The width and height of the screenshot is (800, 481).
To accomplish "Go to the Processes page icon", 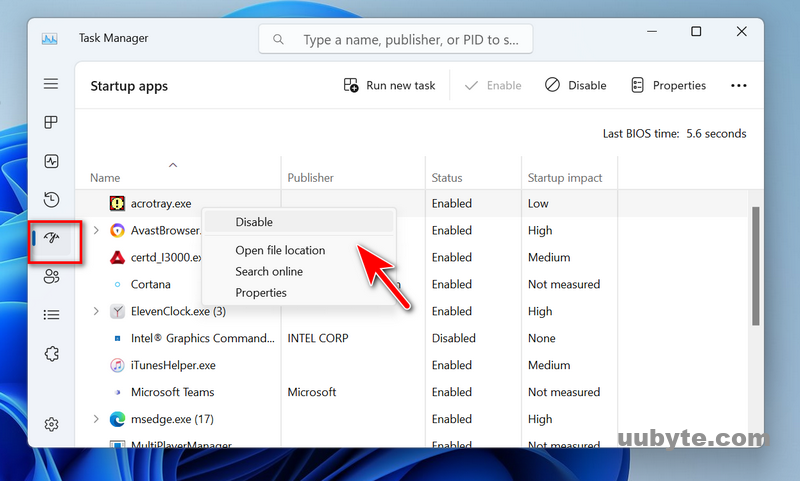I will pyautogui.click(x=51, y=122).
